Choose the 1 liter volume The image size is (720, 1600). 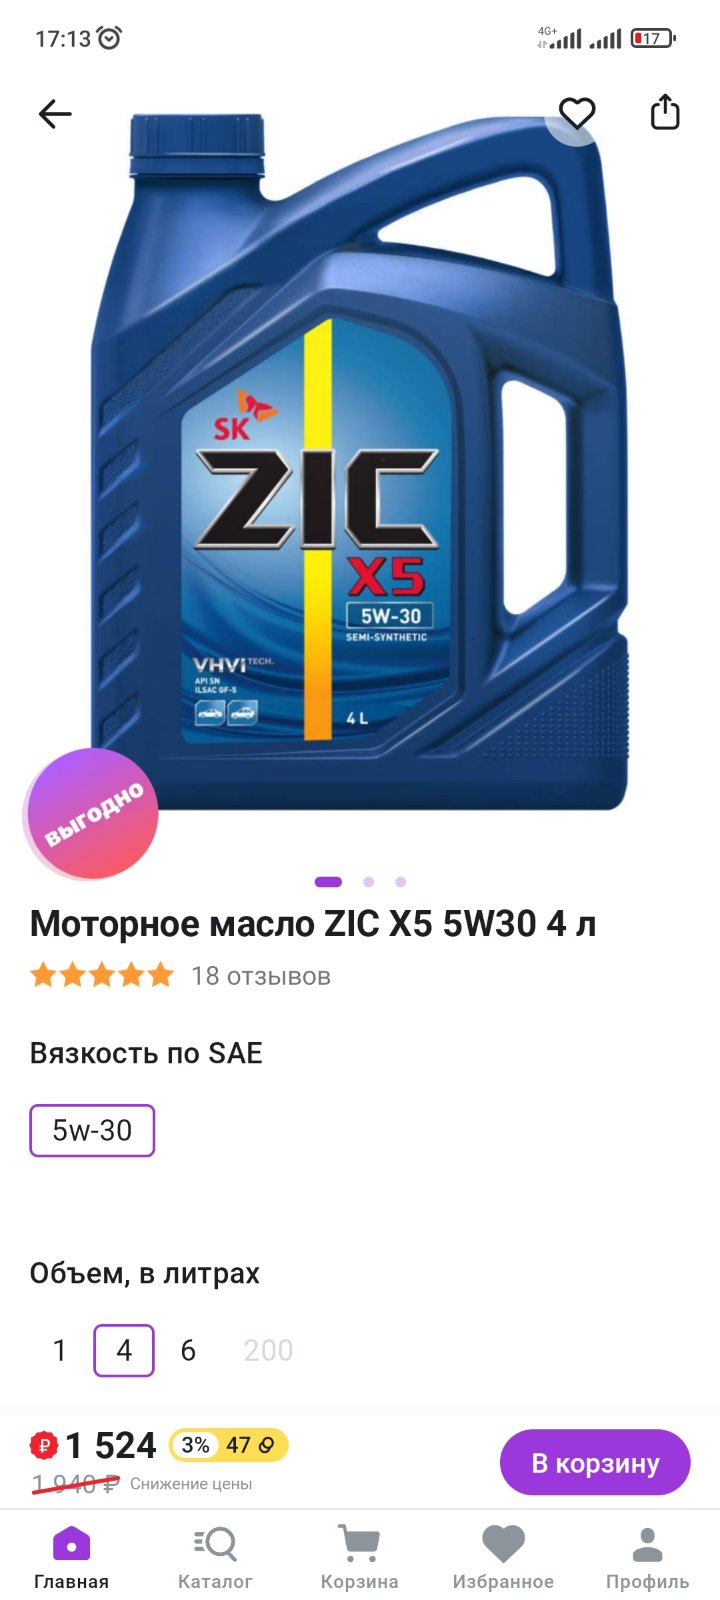(59, 1351)
